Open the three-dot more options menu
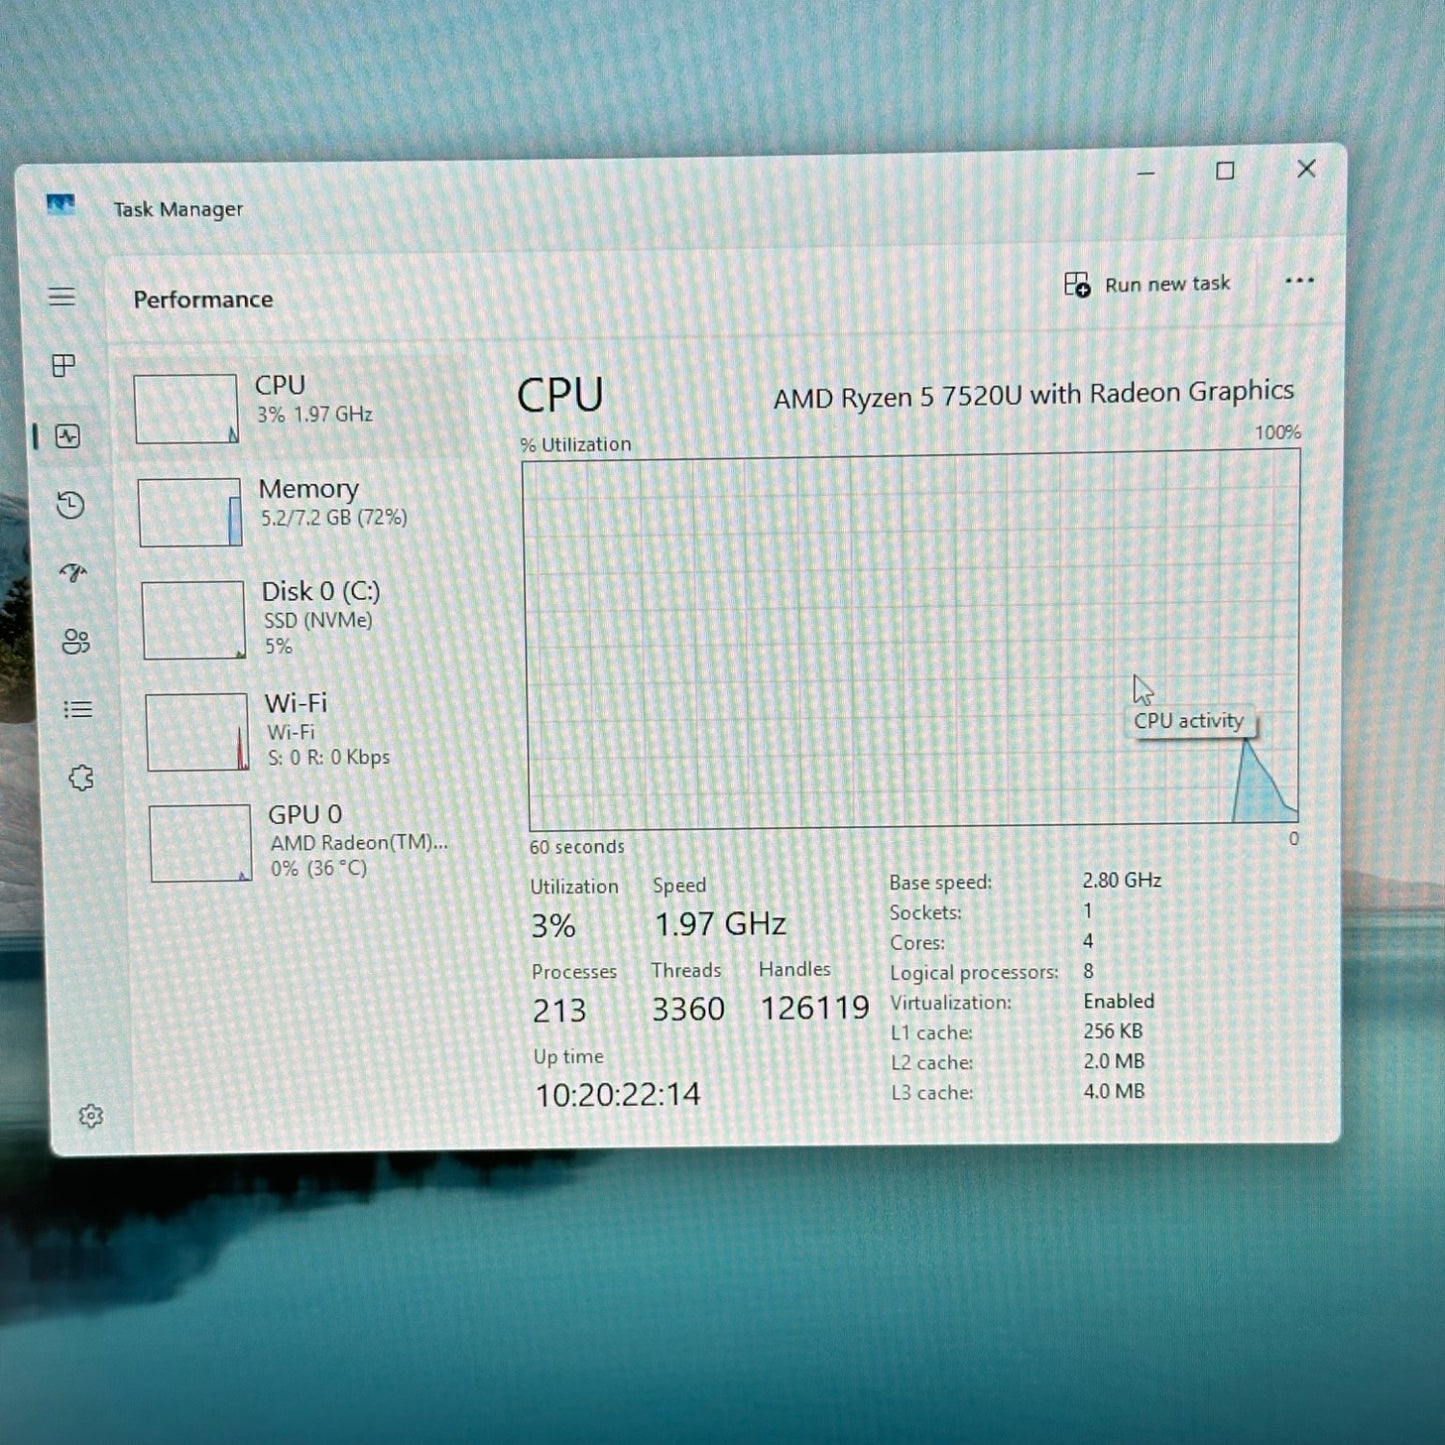 point(1299,280)
